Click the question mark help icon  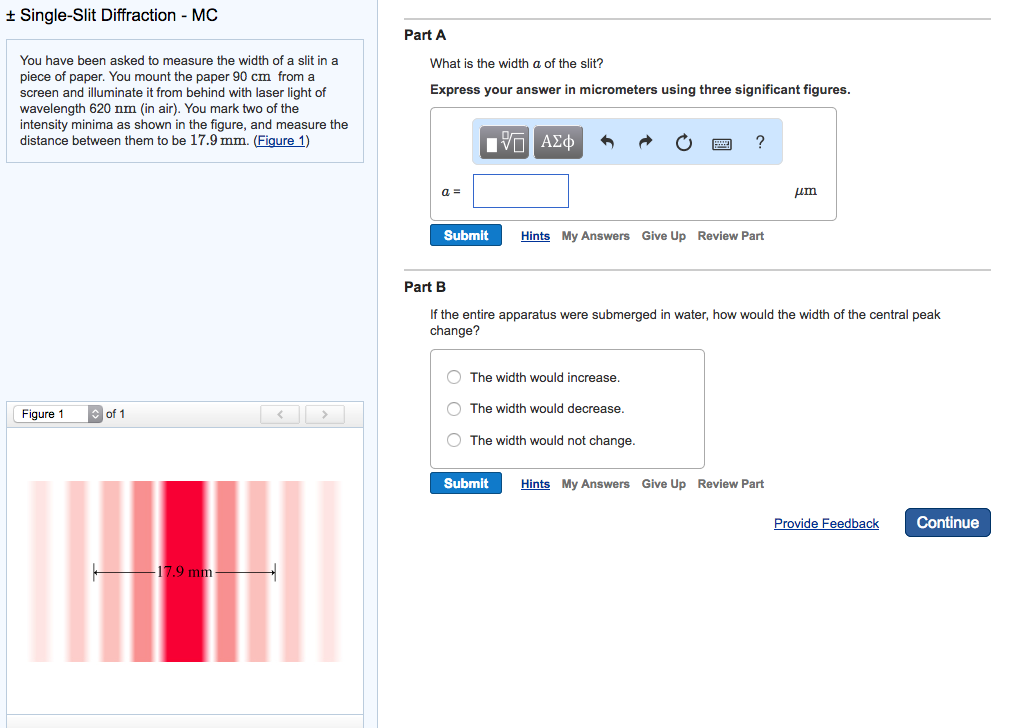click(x=760, y=143)
